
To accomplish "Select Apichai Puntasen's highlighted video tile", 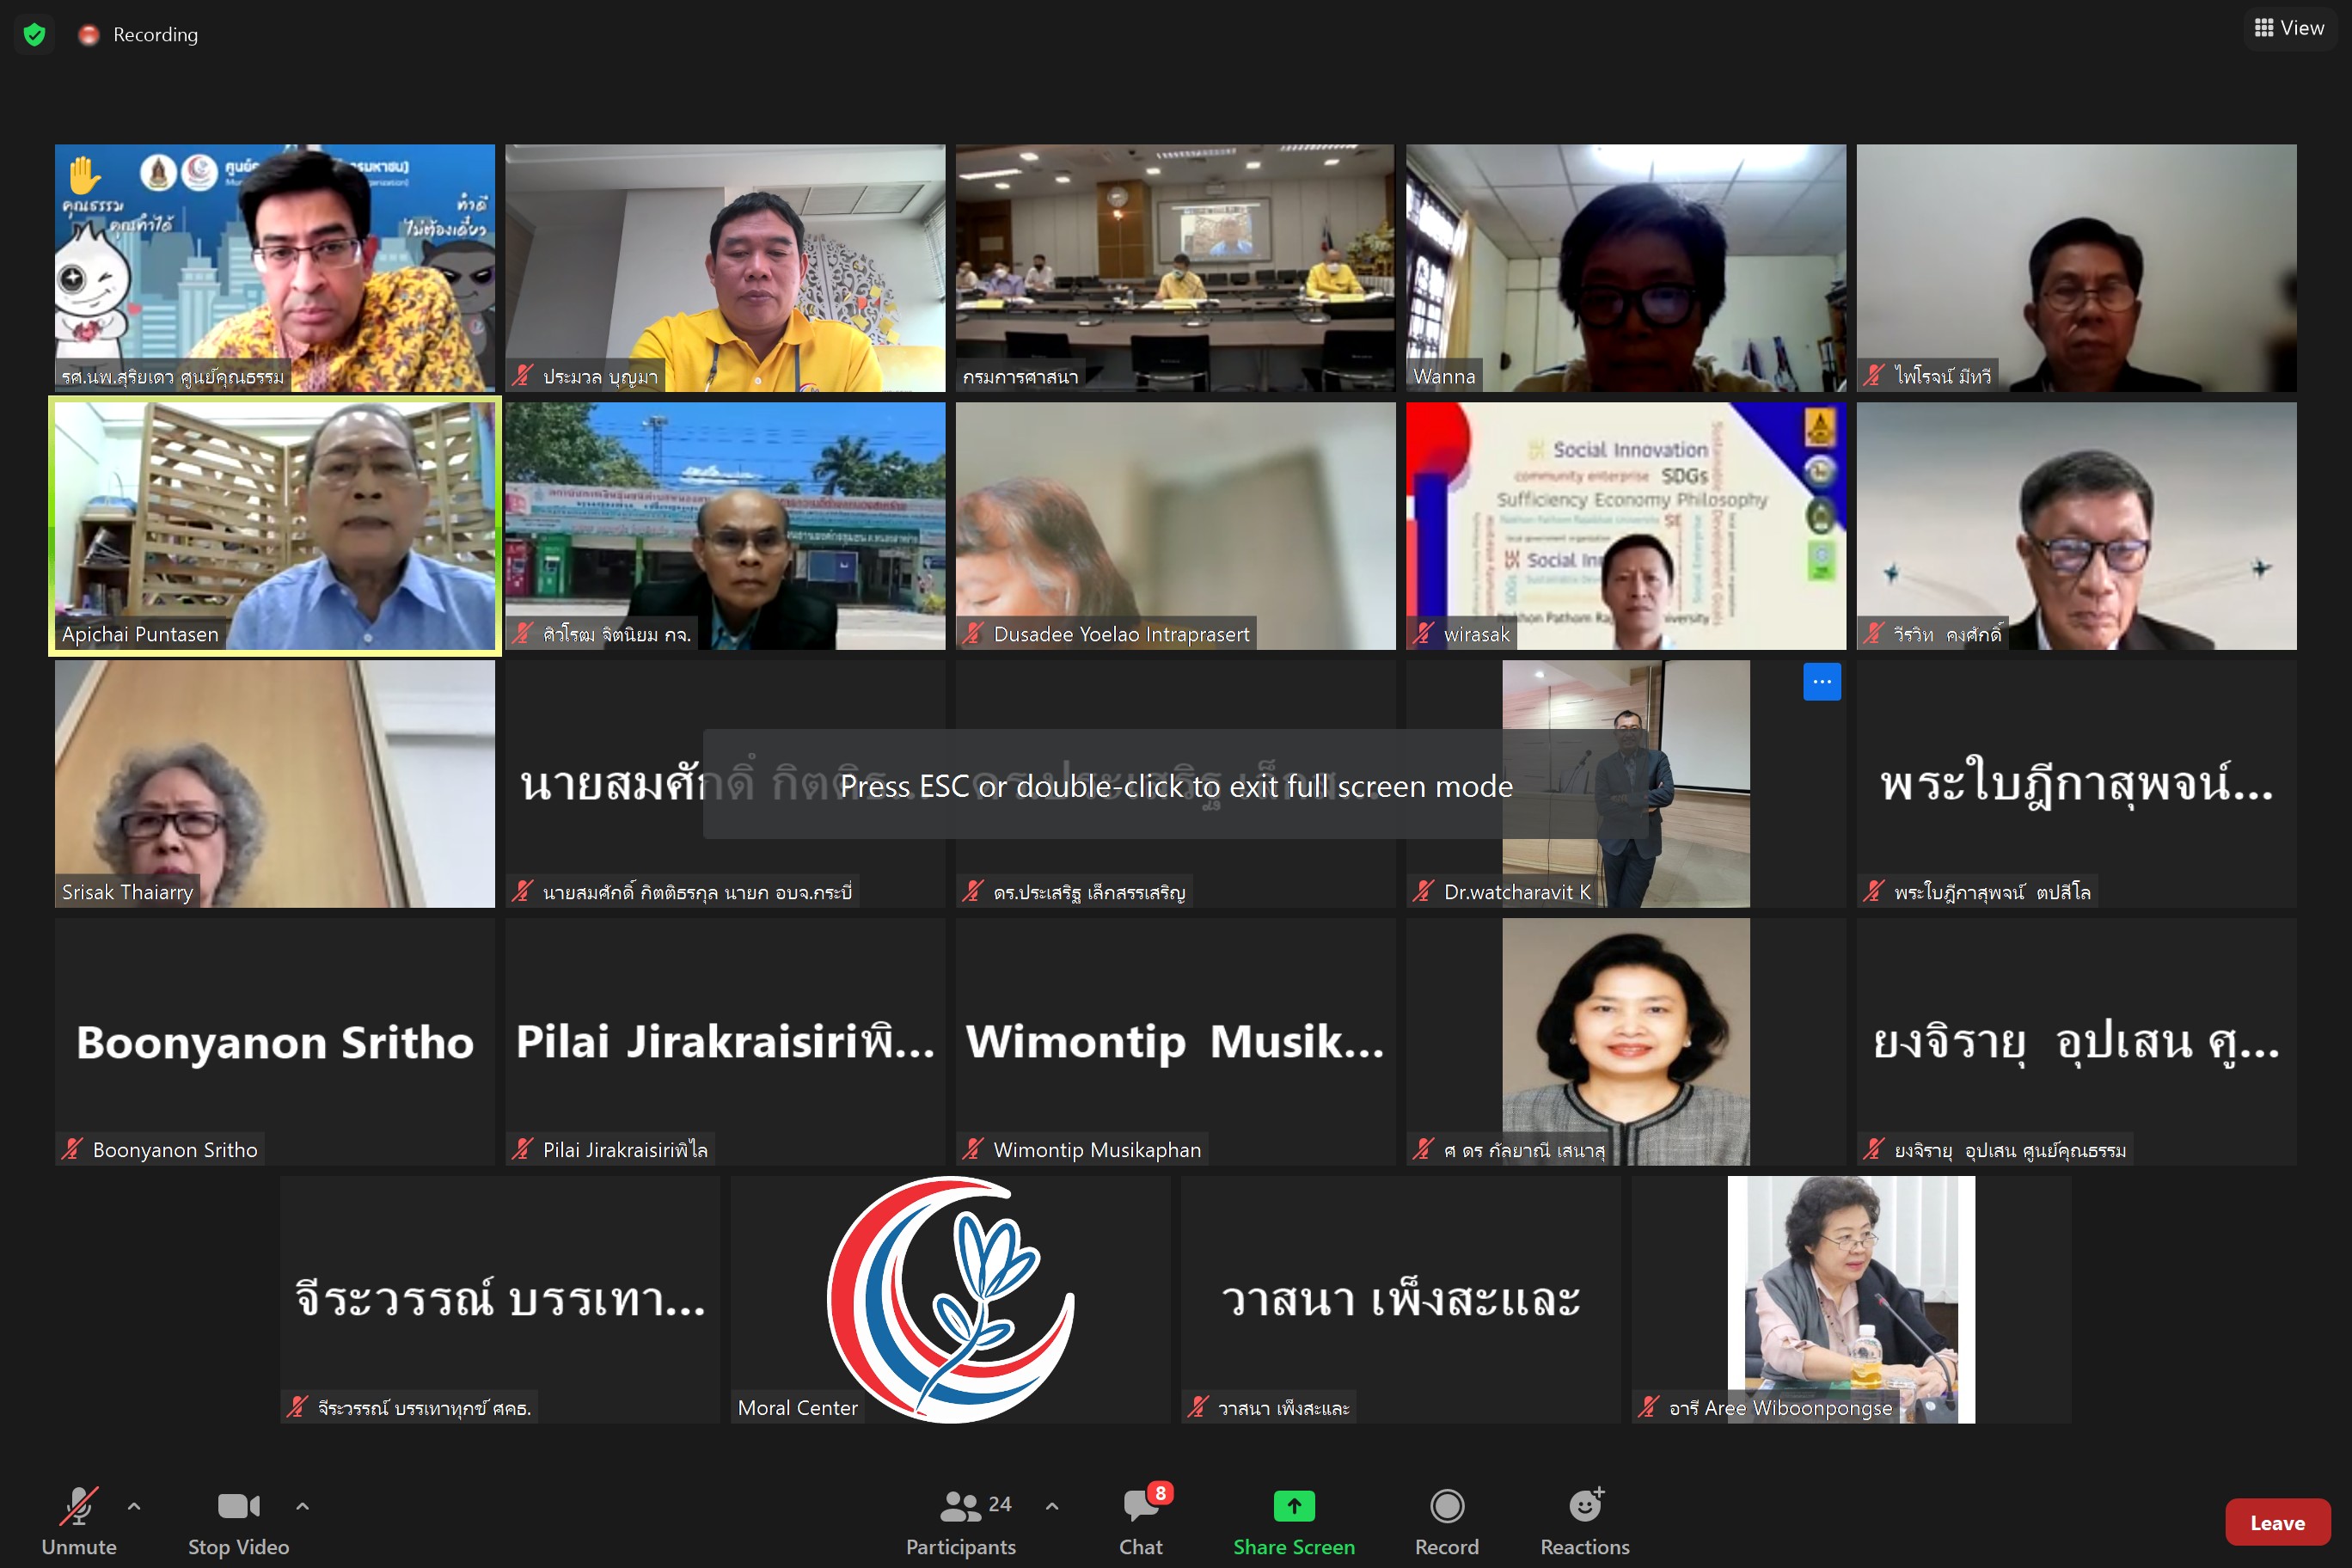I will click(275, 526).
